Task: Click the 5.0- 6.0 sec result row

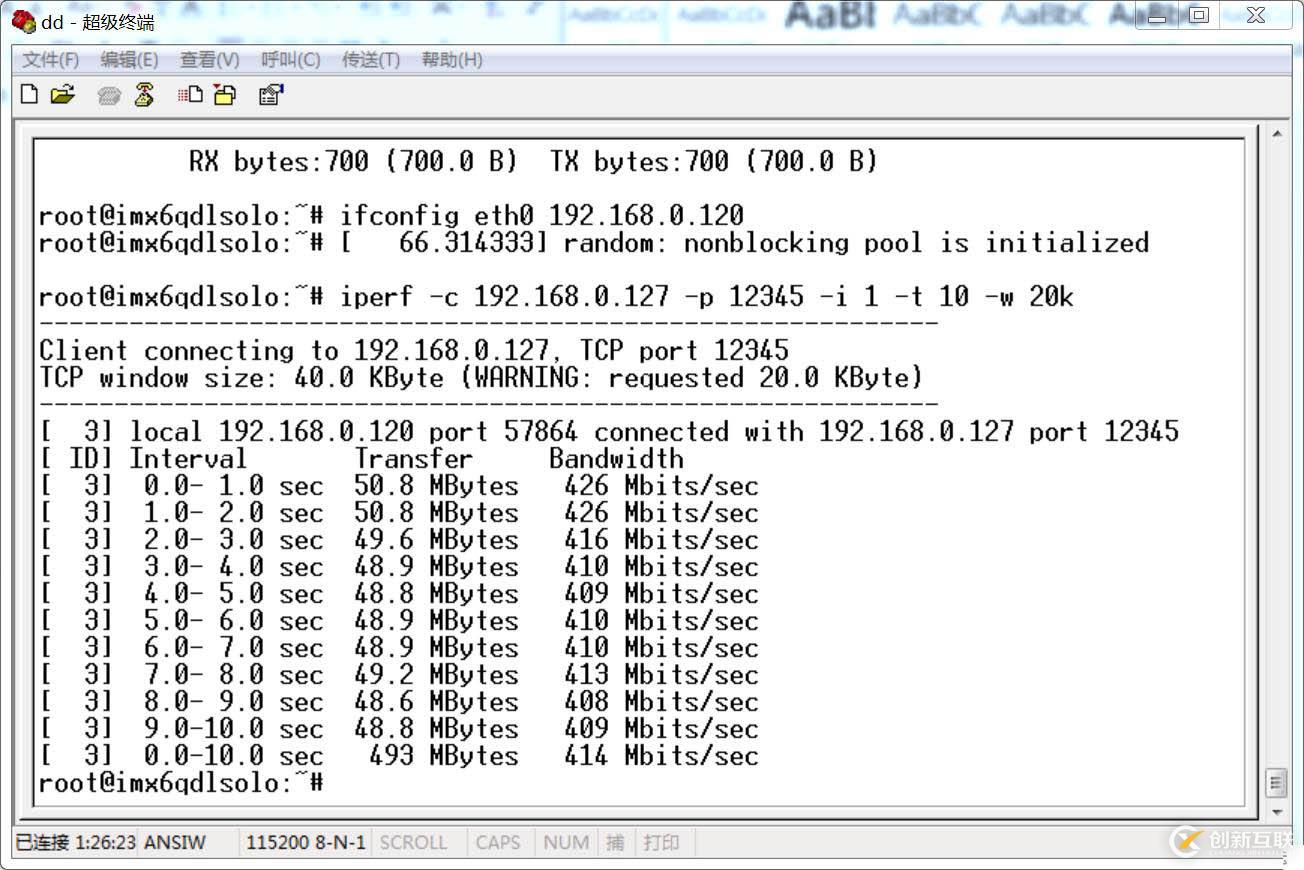Action: point(399,621)
